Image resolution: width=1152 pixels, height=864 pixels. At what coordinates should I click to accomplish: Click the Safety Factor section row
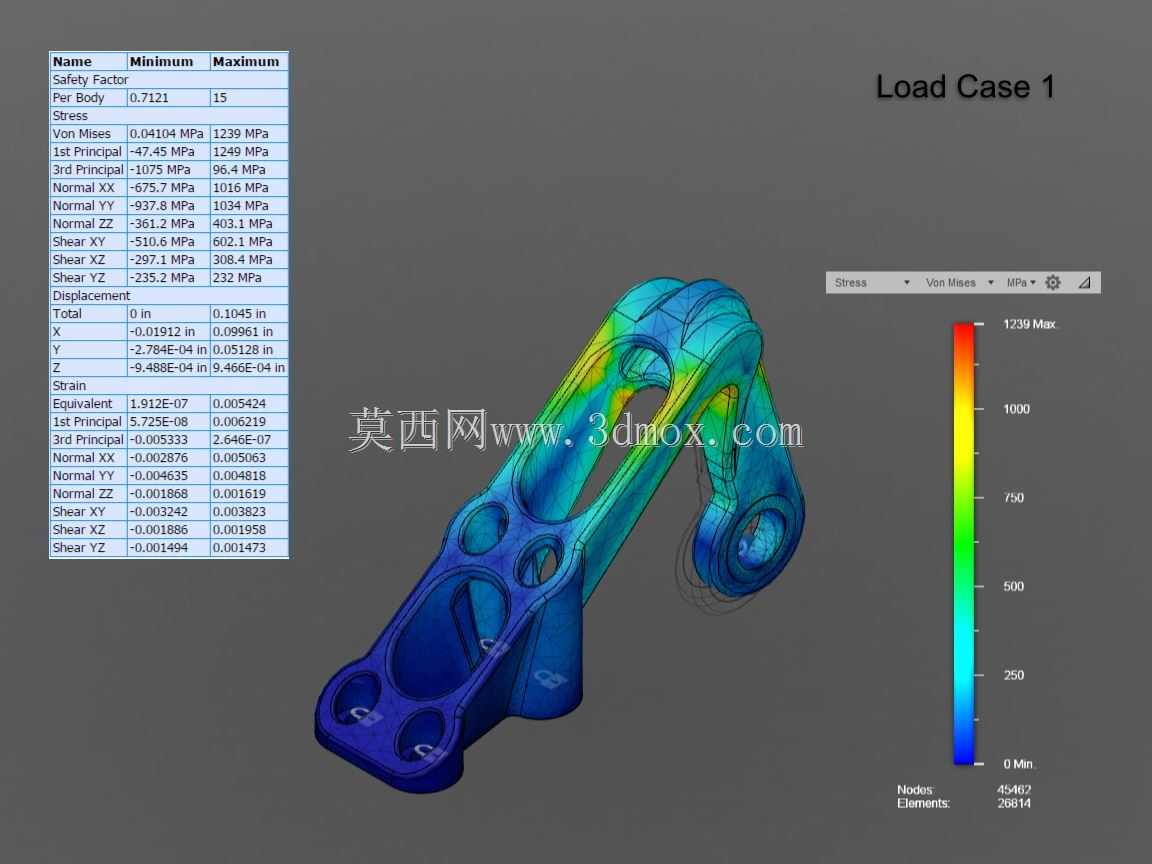click(x=169, y=79)
